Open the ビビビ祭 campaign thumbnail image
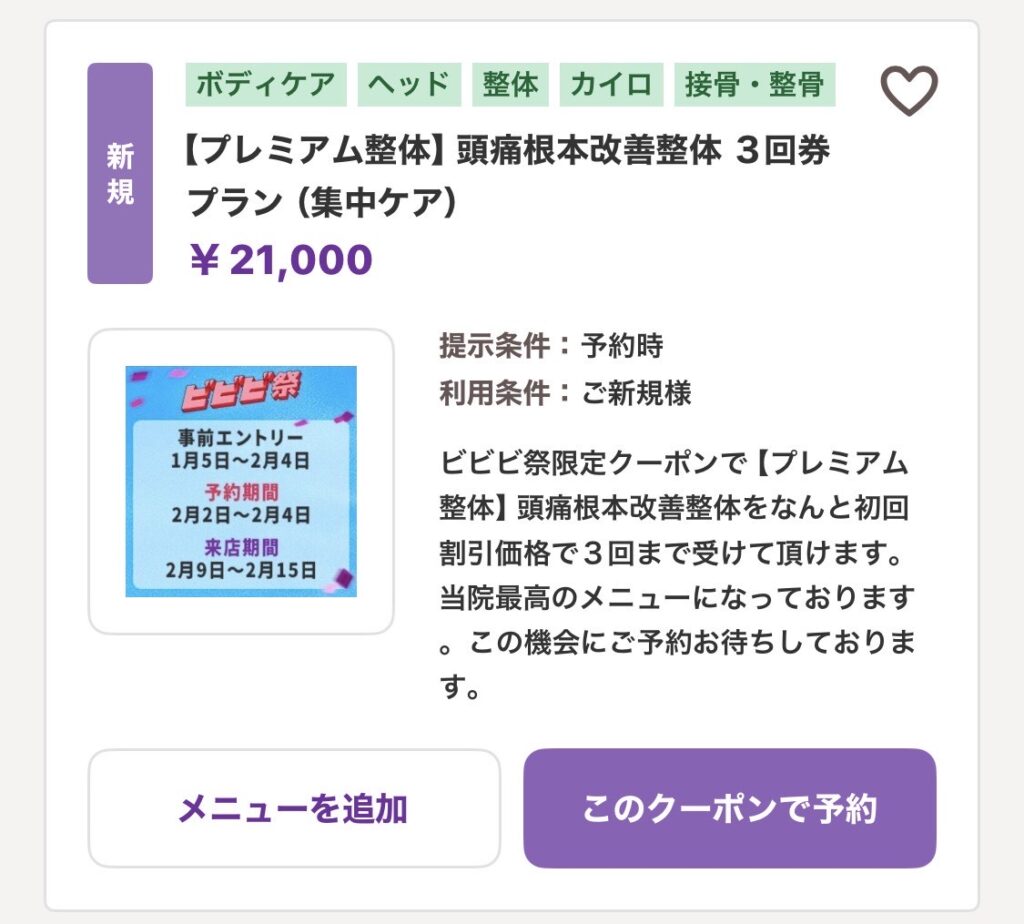Screen dimensions: 1024x924 [241, 481]
